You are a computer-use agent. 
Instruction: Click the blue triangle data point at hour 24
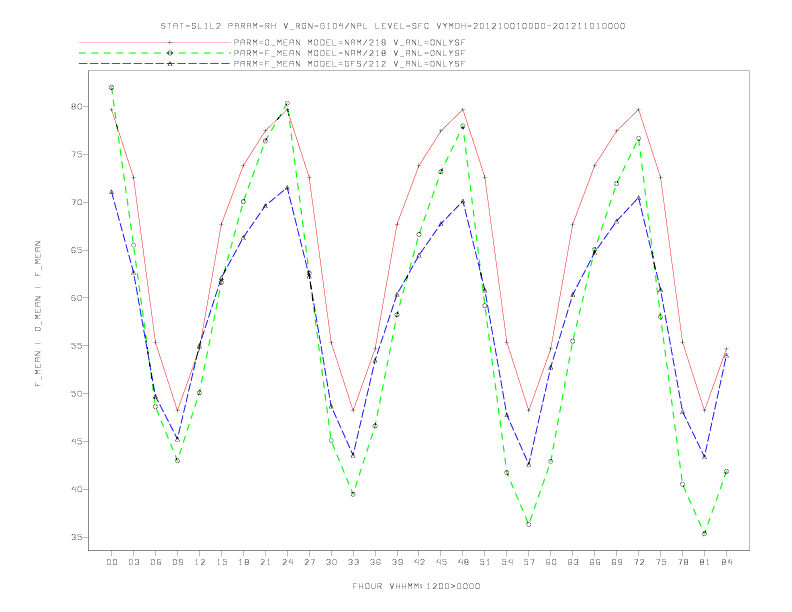coord(287,187)
